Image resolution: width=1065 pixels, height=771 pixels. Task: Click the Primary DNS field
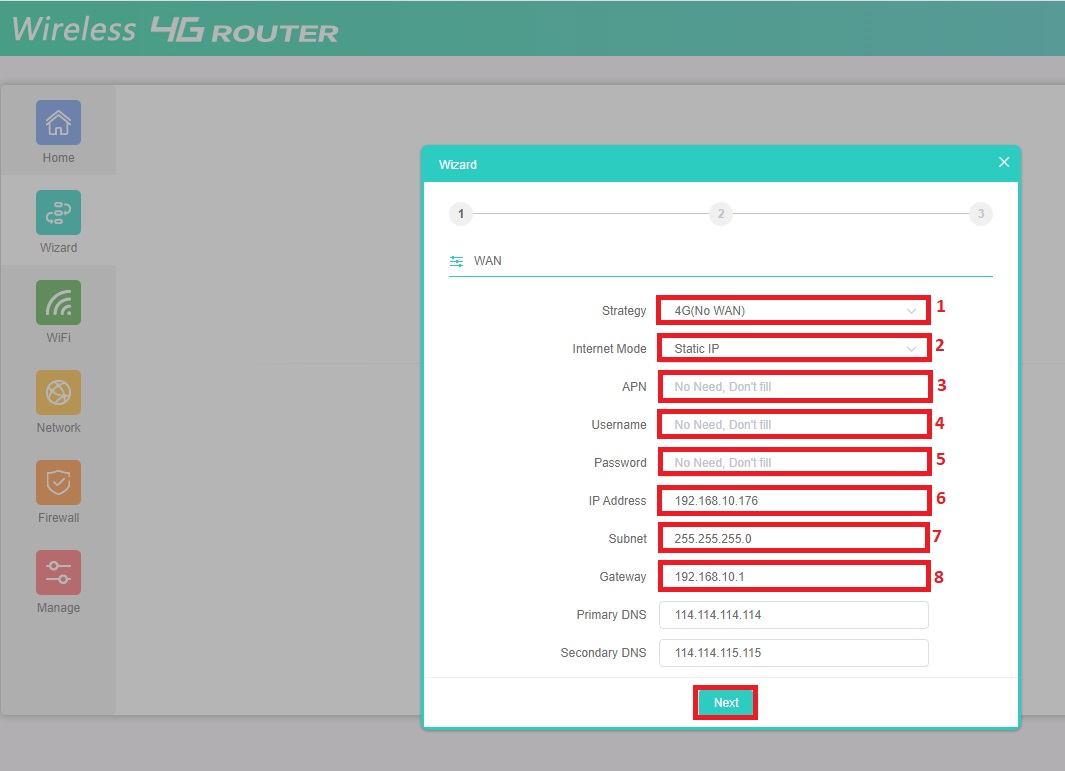tap(794, 615)
